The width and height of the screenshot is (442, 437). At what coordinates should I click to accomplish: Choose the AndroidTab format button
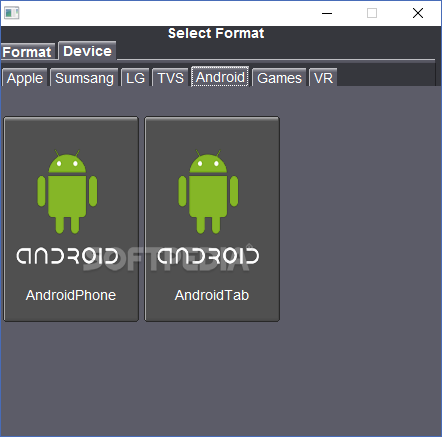(212, 219)
